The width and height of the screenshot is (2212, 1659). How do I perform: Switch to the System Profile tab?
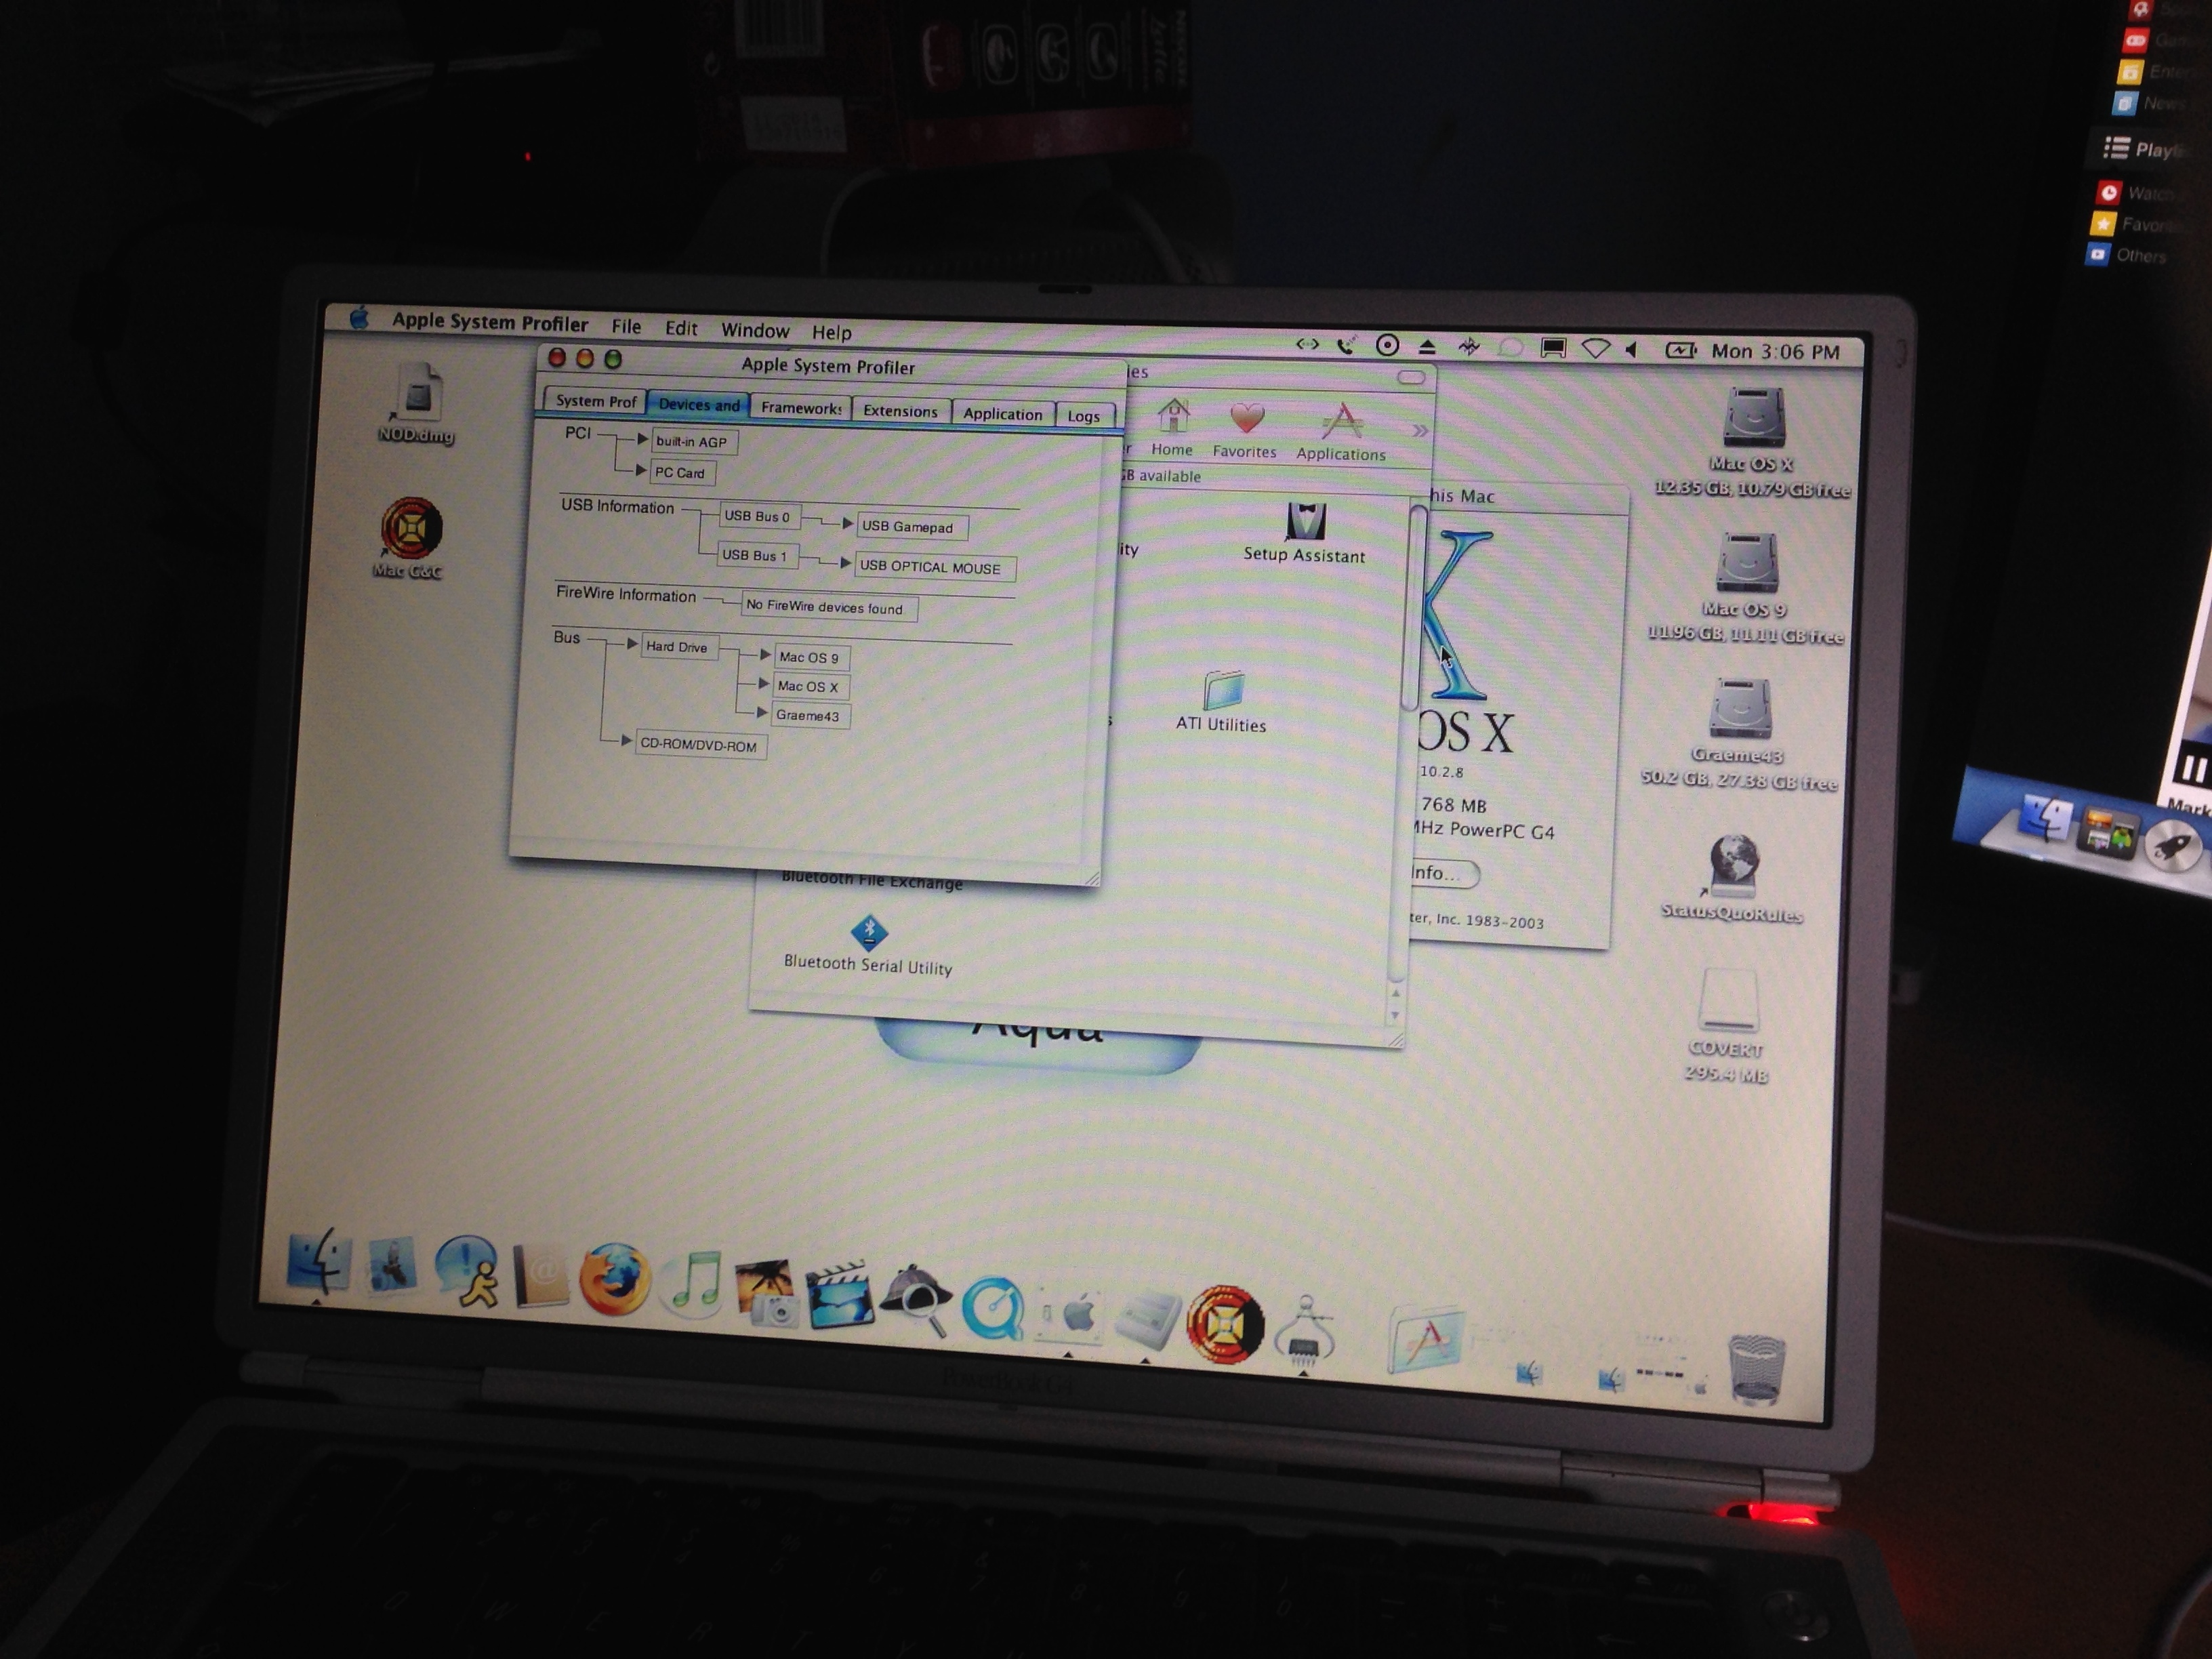pos(595,400)
